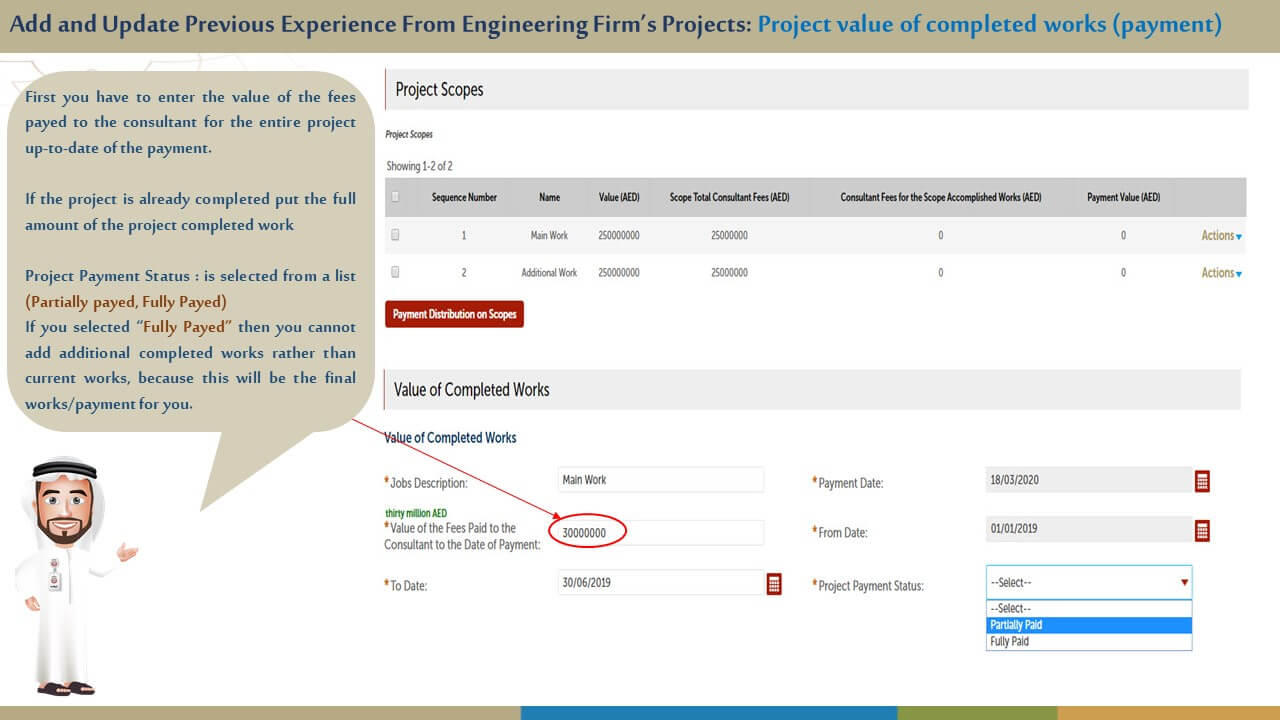The width and height of the screenshot is (1280, 720).
Task: Expand Actions menu for Main Work row
Action: point(1221,236)
